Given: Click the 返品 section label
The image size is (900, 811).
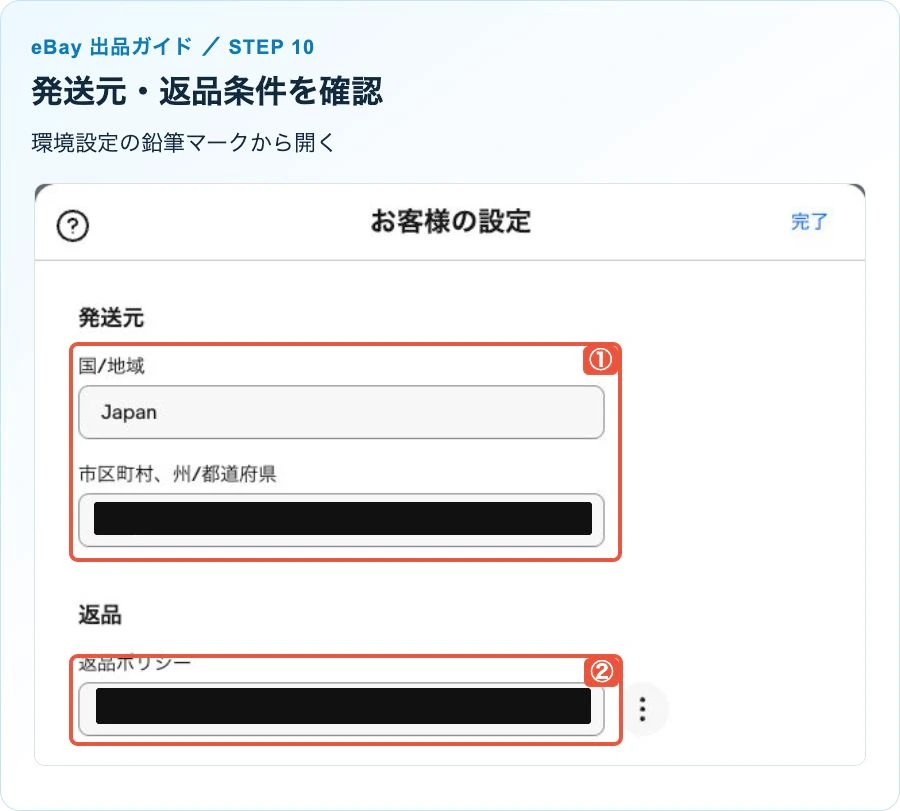Looking at the screenshot, I should [100, 615].
